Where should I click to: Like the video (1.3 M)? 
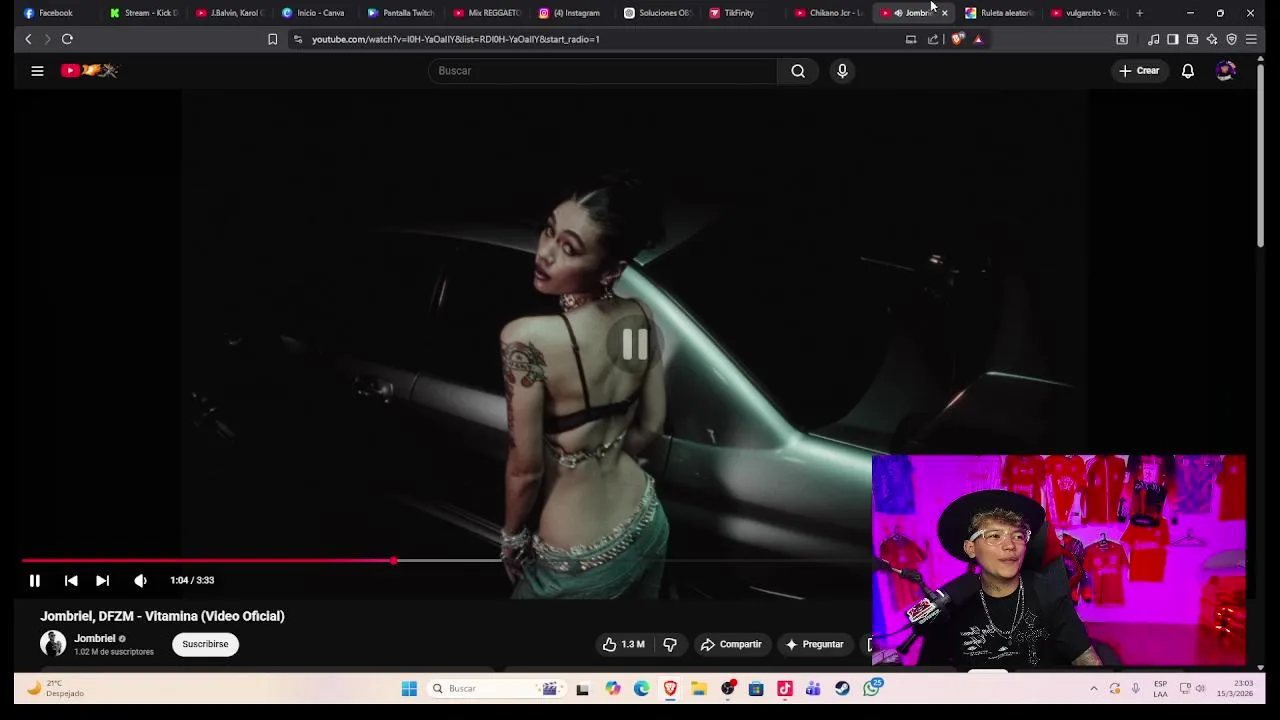[623, 644]
